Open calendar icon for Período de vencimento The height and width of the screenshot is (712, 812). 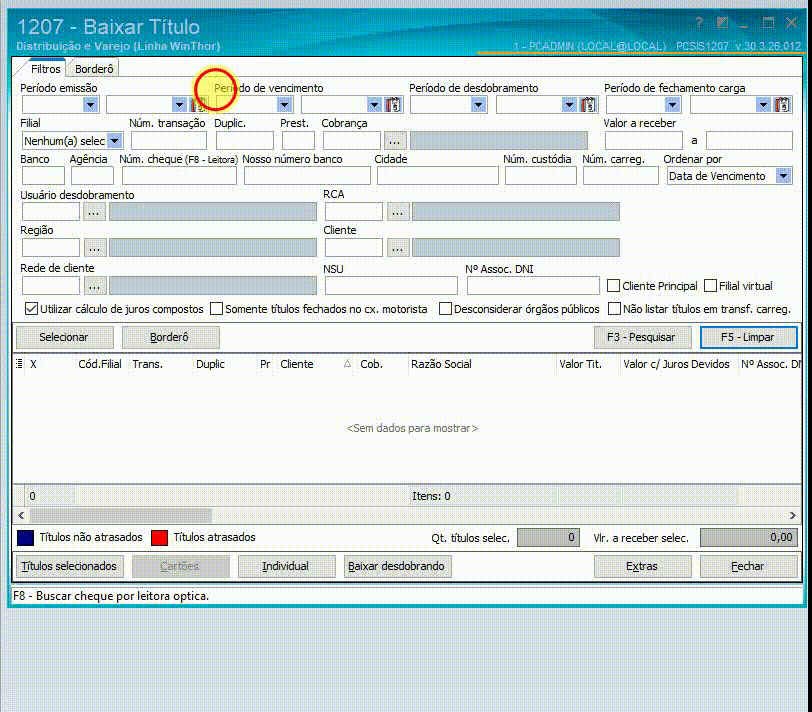coord(394,105)
